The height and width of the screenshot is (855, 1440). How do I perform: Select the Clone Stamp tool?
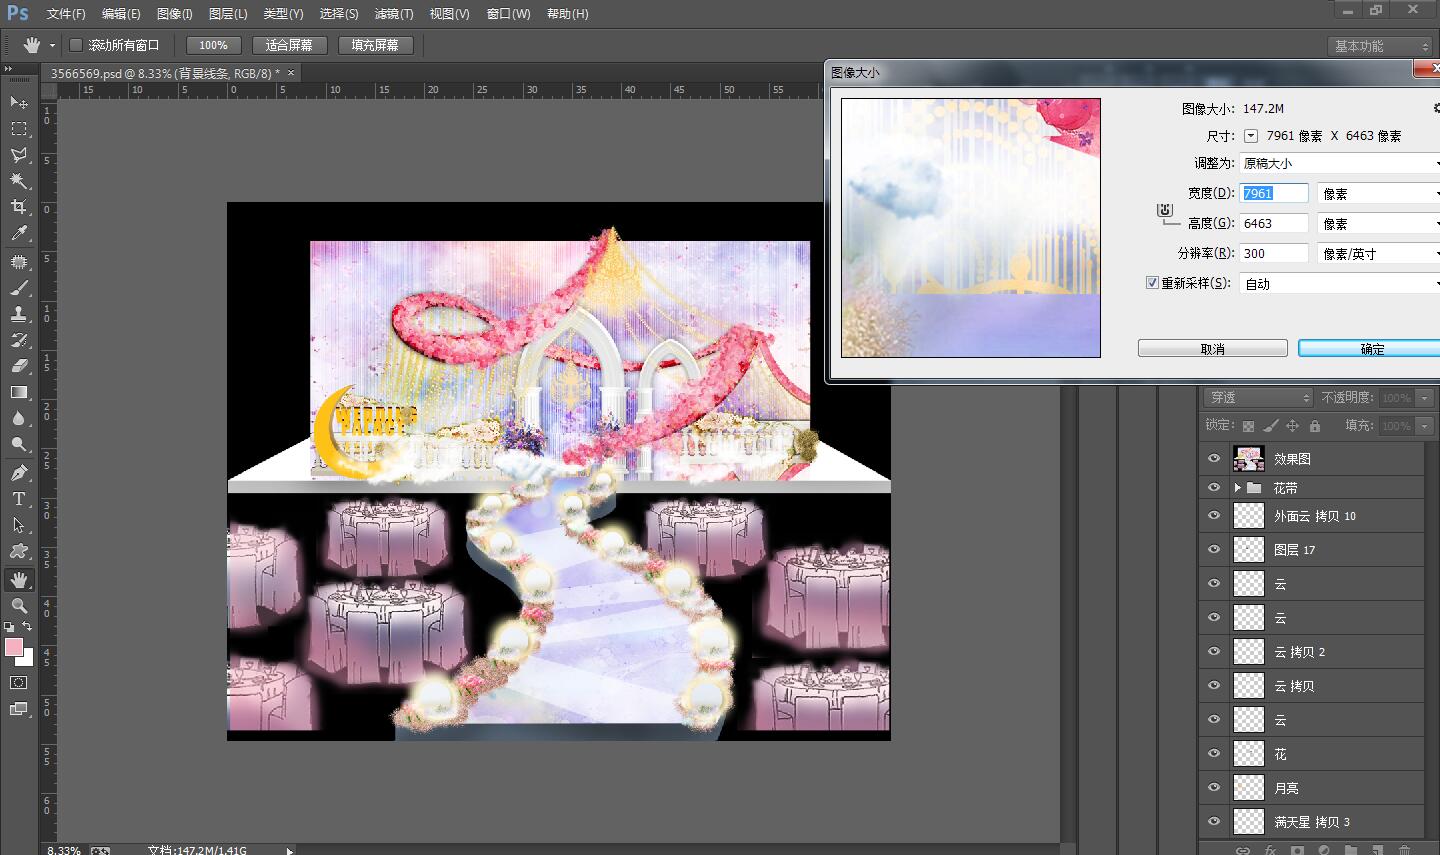pos(18,313)
